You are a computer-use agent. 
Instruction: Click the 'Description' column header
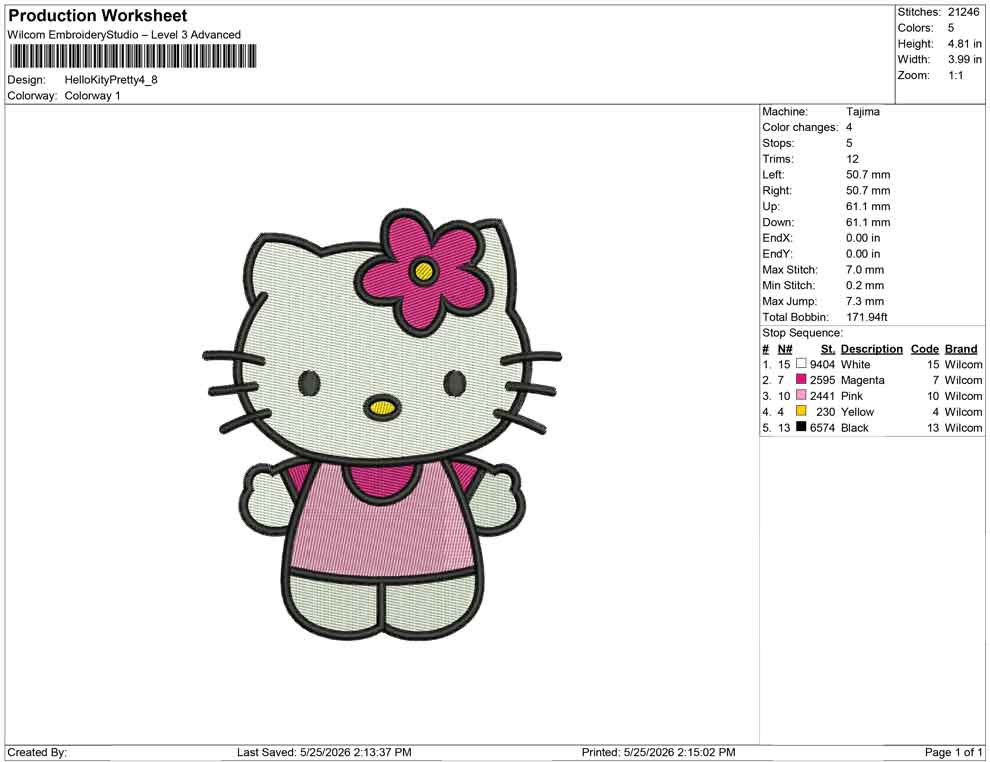(x=872, y=348)
